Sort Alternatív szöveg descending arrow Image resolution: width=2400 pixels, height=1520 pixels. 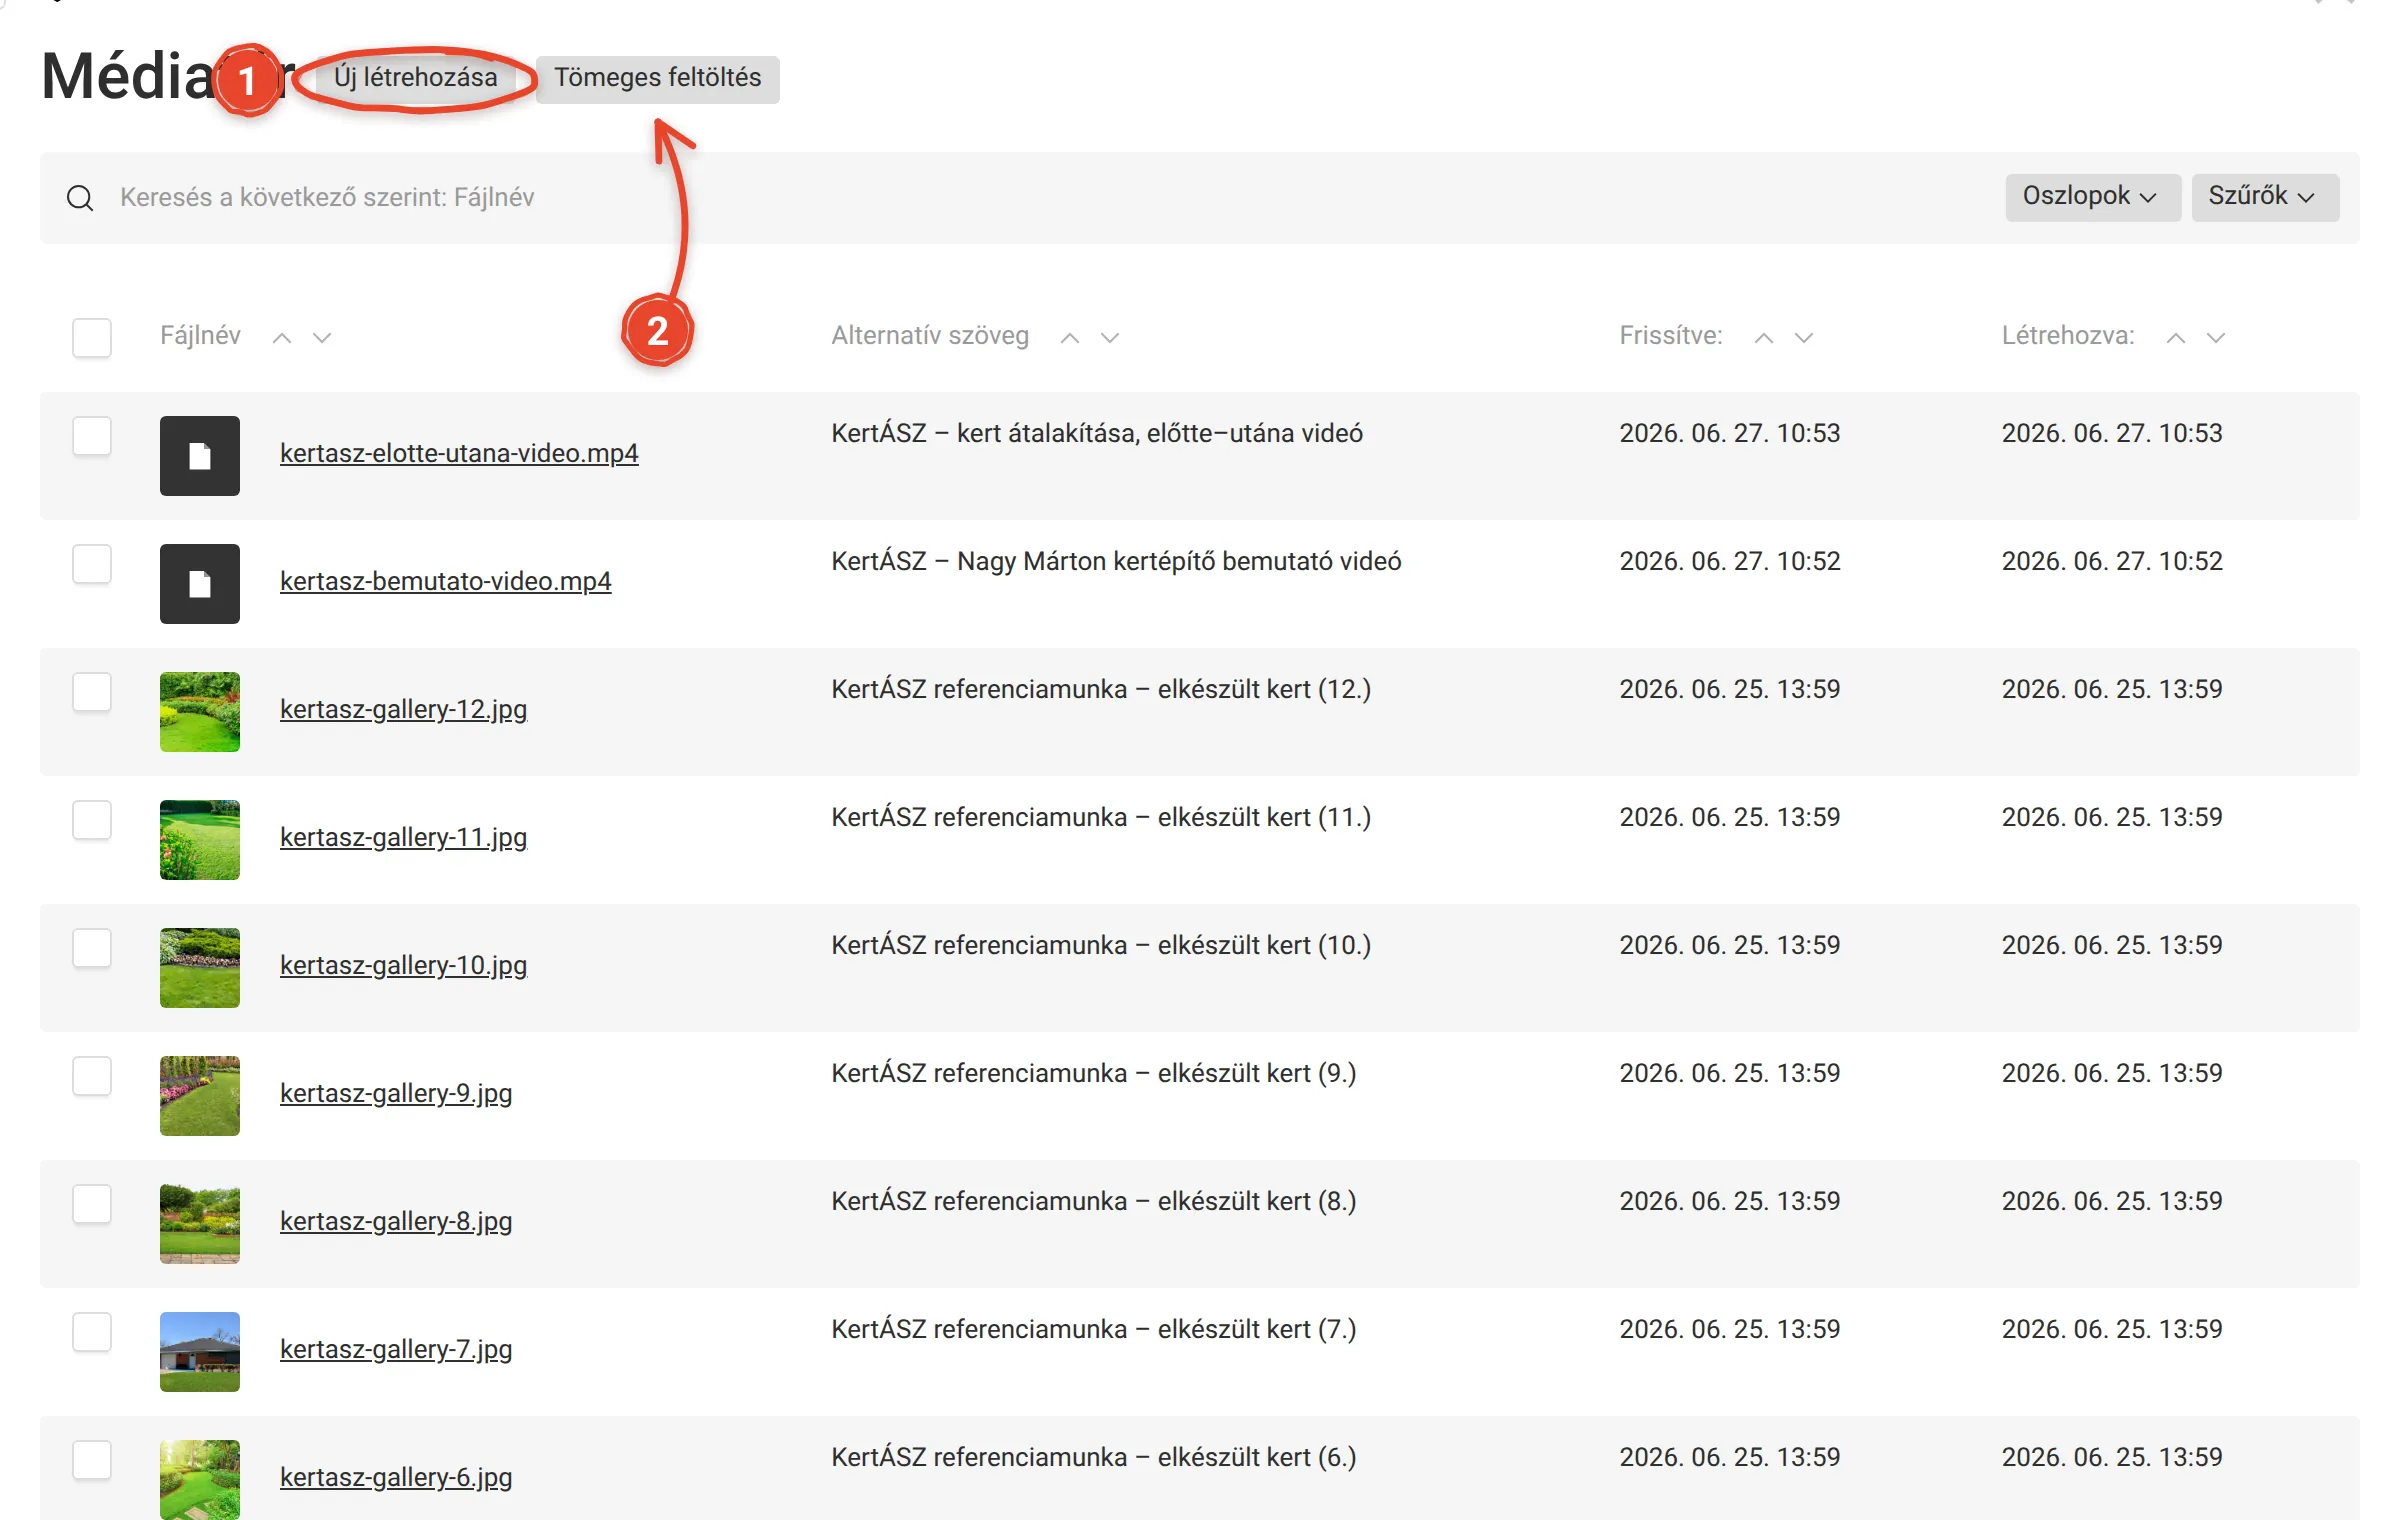1110,338
